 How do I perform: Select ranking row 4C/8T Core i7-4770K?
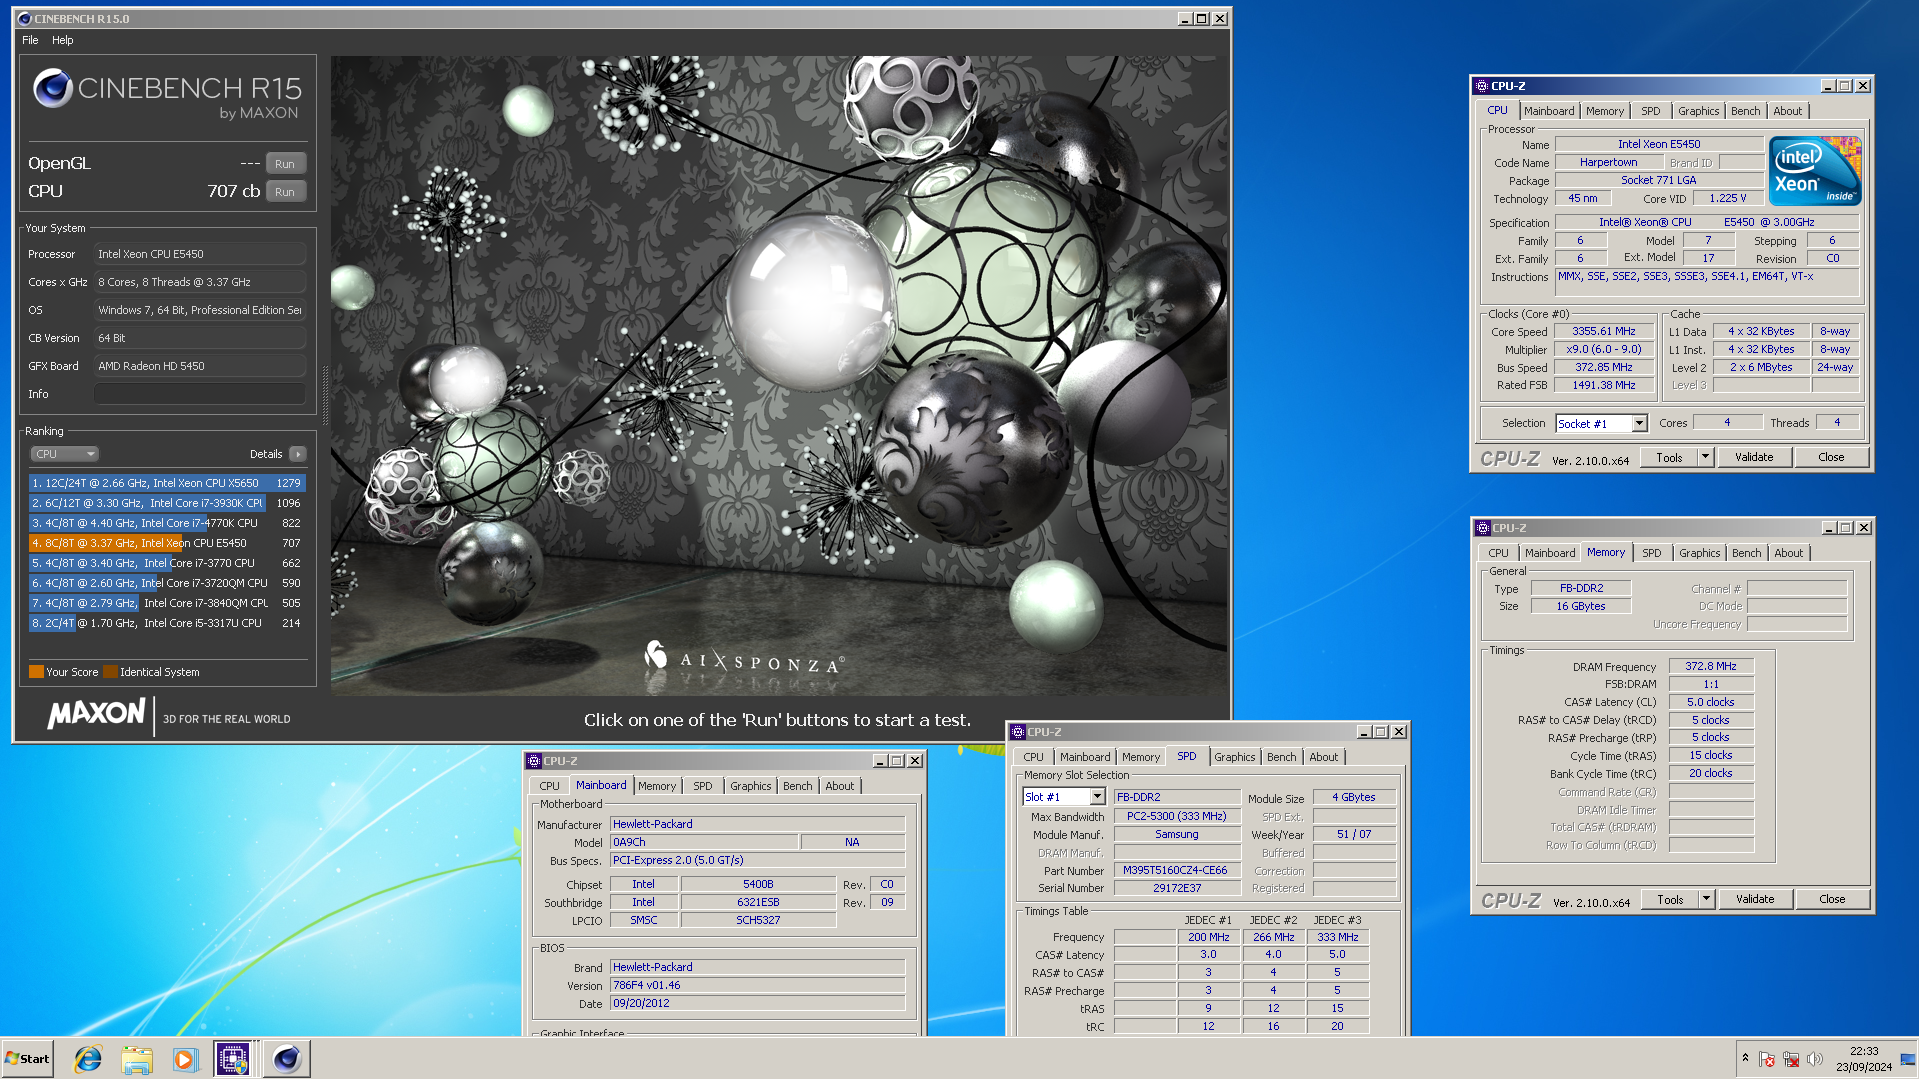click(x=167, y=523)
